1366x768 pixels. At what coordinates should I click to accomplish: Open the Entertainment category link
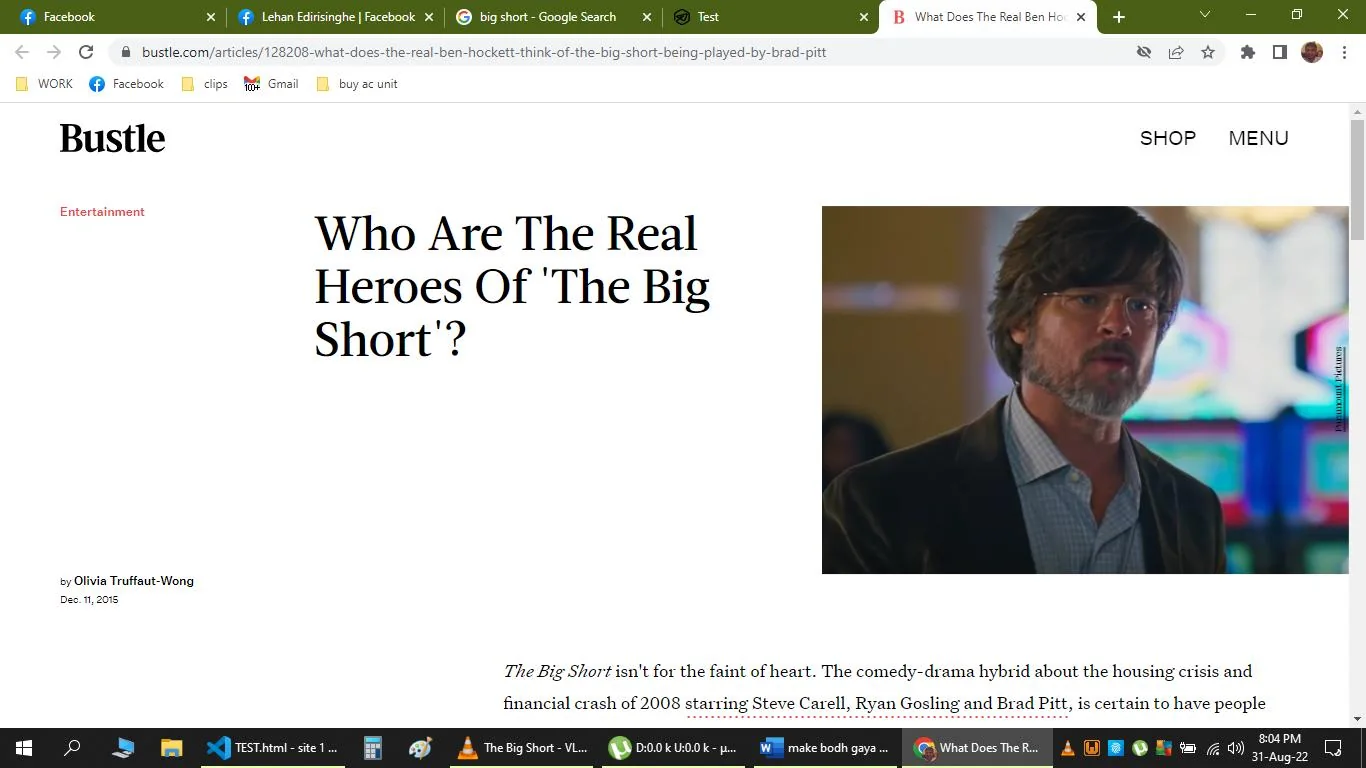click(102, 212)
